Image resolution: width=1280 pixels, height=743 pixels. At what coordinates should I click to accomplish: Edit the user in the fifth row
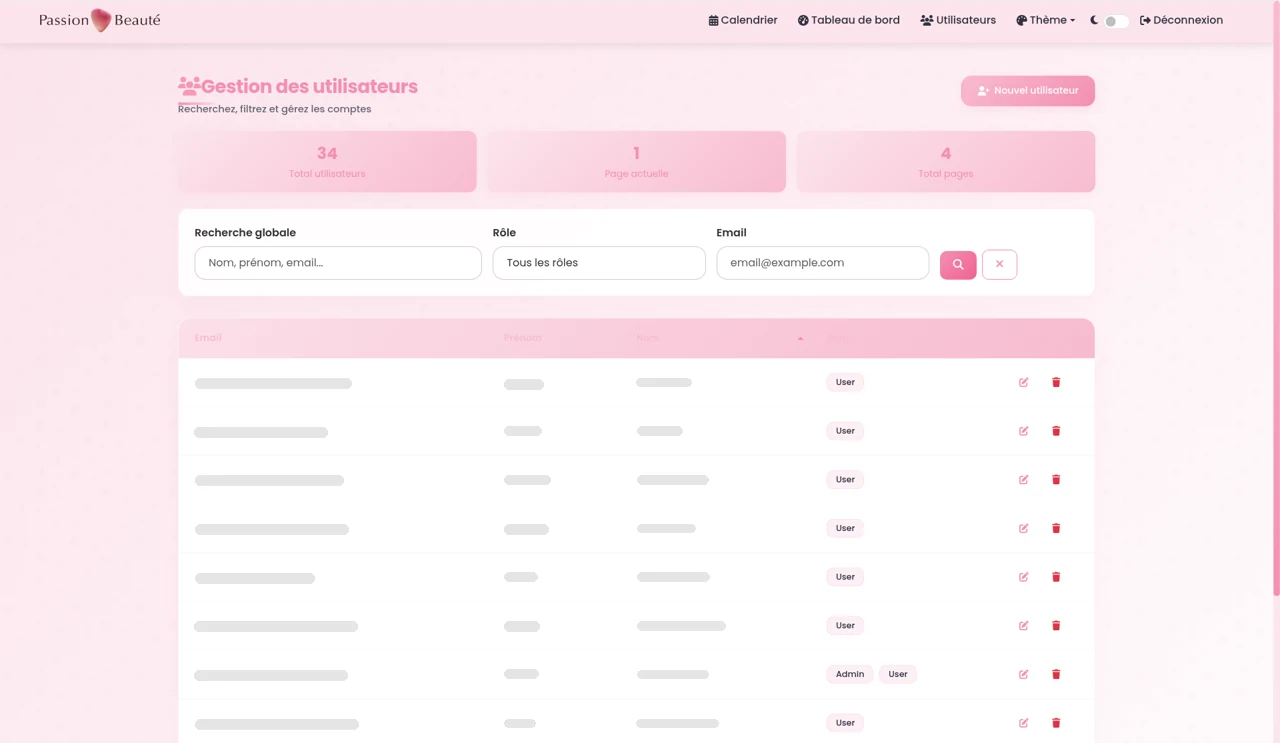pos(1024,577)
